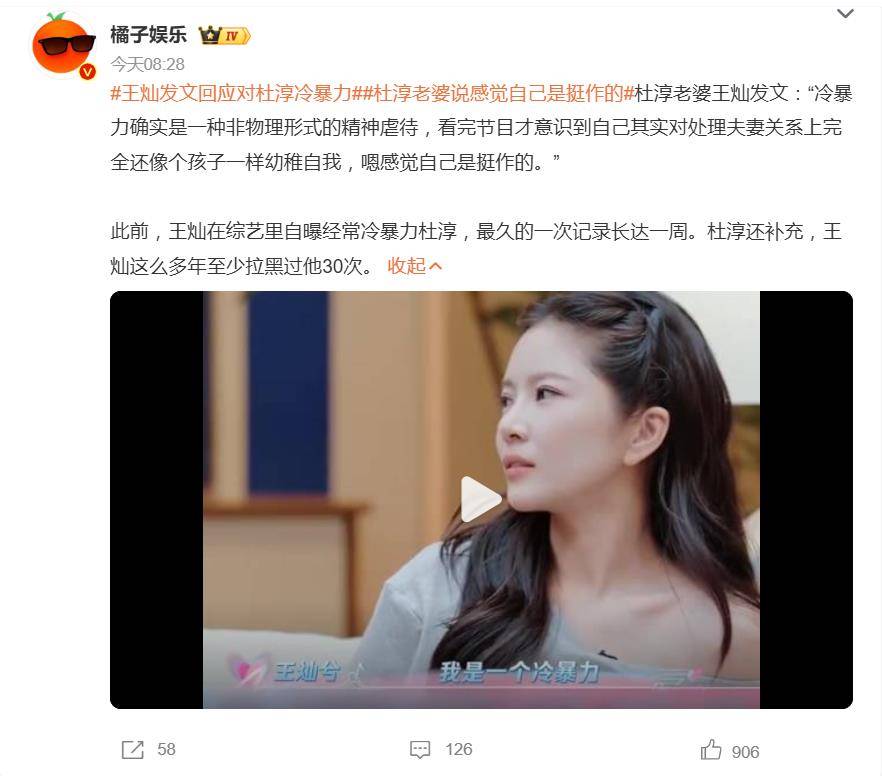Click the 王灿 name caption in video
Viewport: 882px width, 776px height.
(x=308, y=671)
